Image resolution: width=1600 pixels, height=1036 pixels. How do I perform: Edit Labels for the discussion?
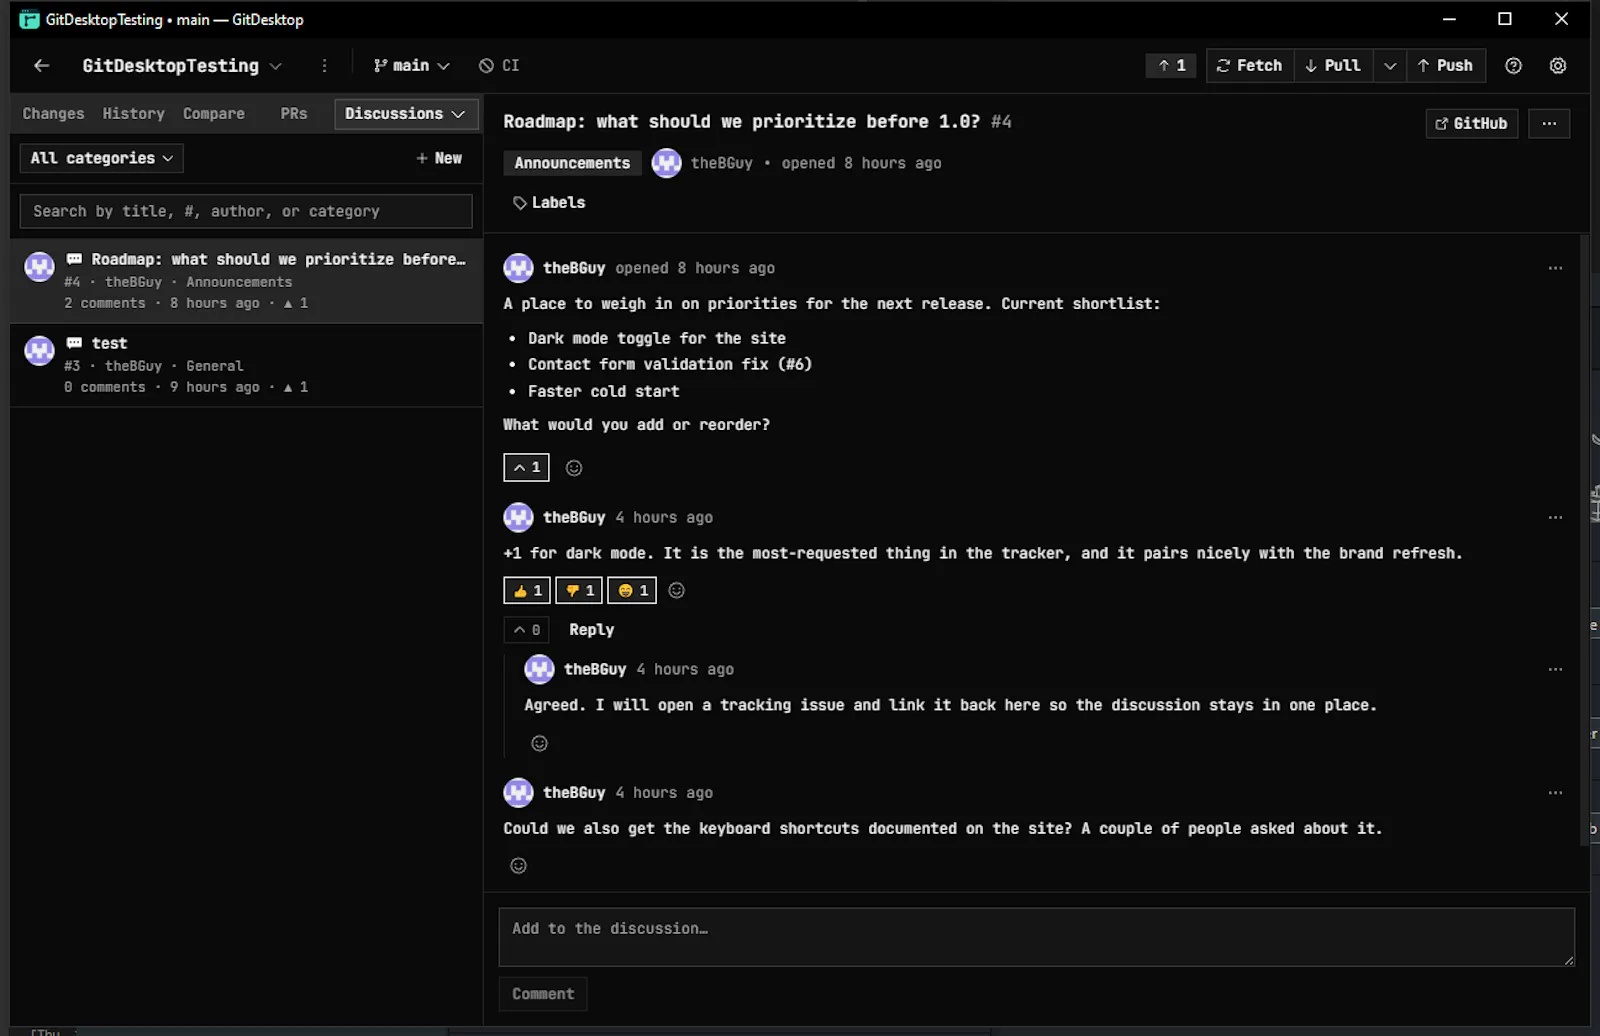coord(549,203)
